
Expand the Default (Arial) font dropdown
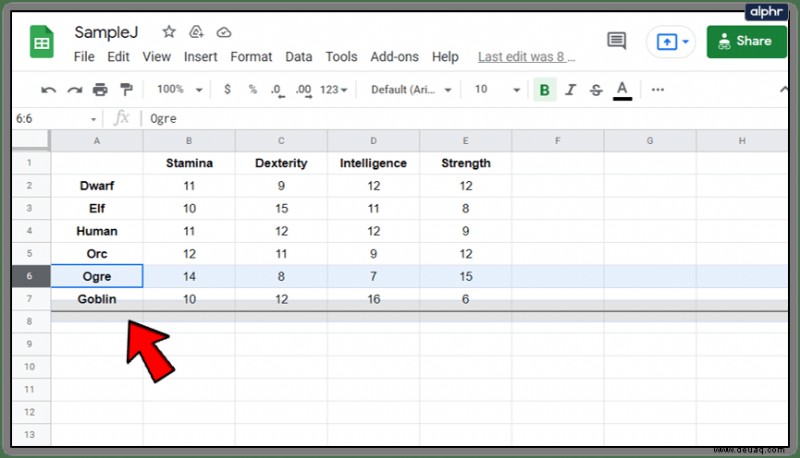pos(411,90)
